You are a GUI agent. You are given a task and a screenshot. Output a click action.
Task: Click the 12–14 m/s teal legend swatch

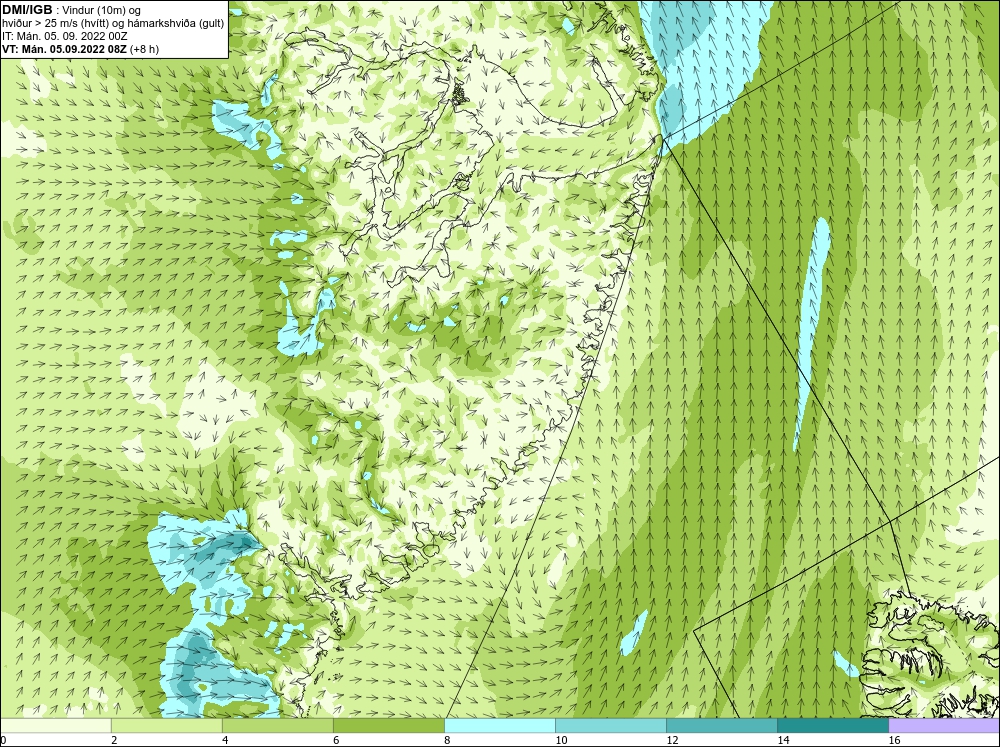(722, 725)
